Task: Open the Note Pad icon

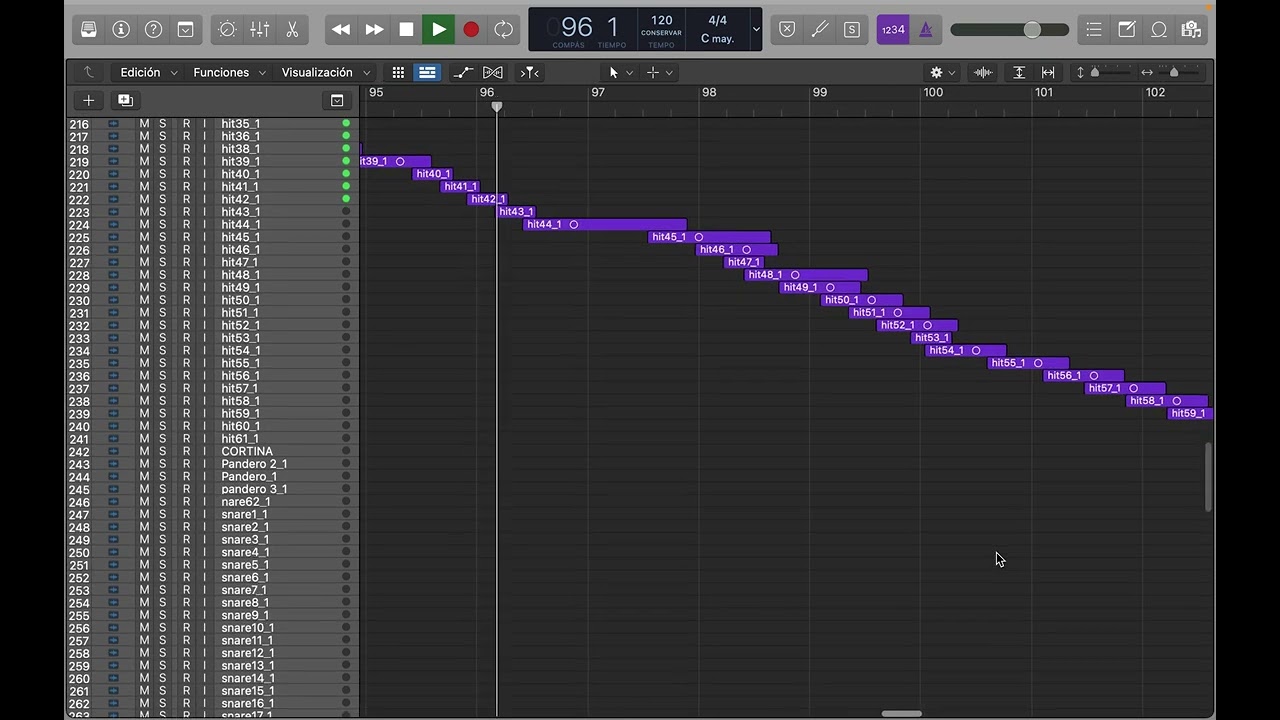Action: 1126,30
